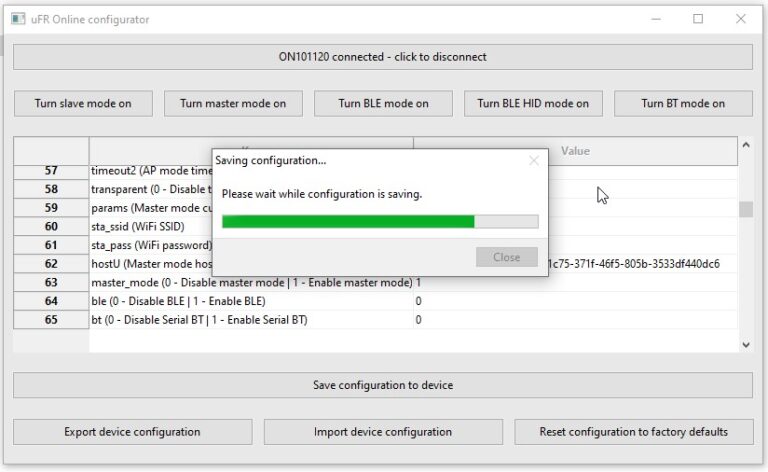
Task: Click ON101120 connected disconnect button
Action: [383, 57]
